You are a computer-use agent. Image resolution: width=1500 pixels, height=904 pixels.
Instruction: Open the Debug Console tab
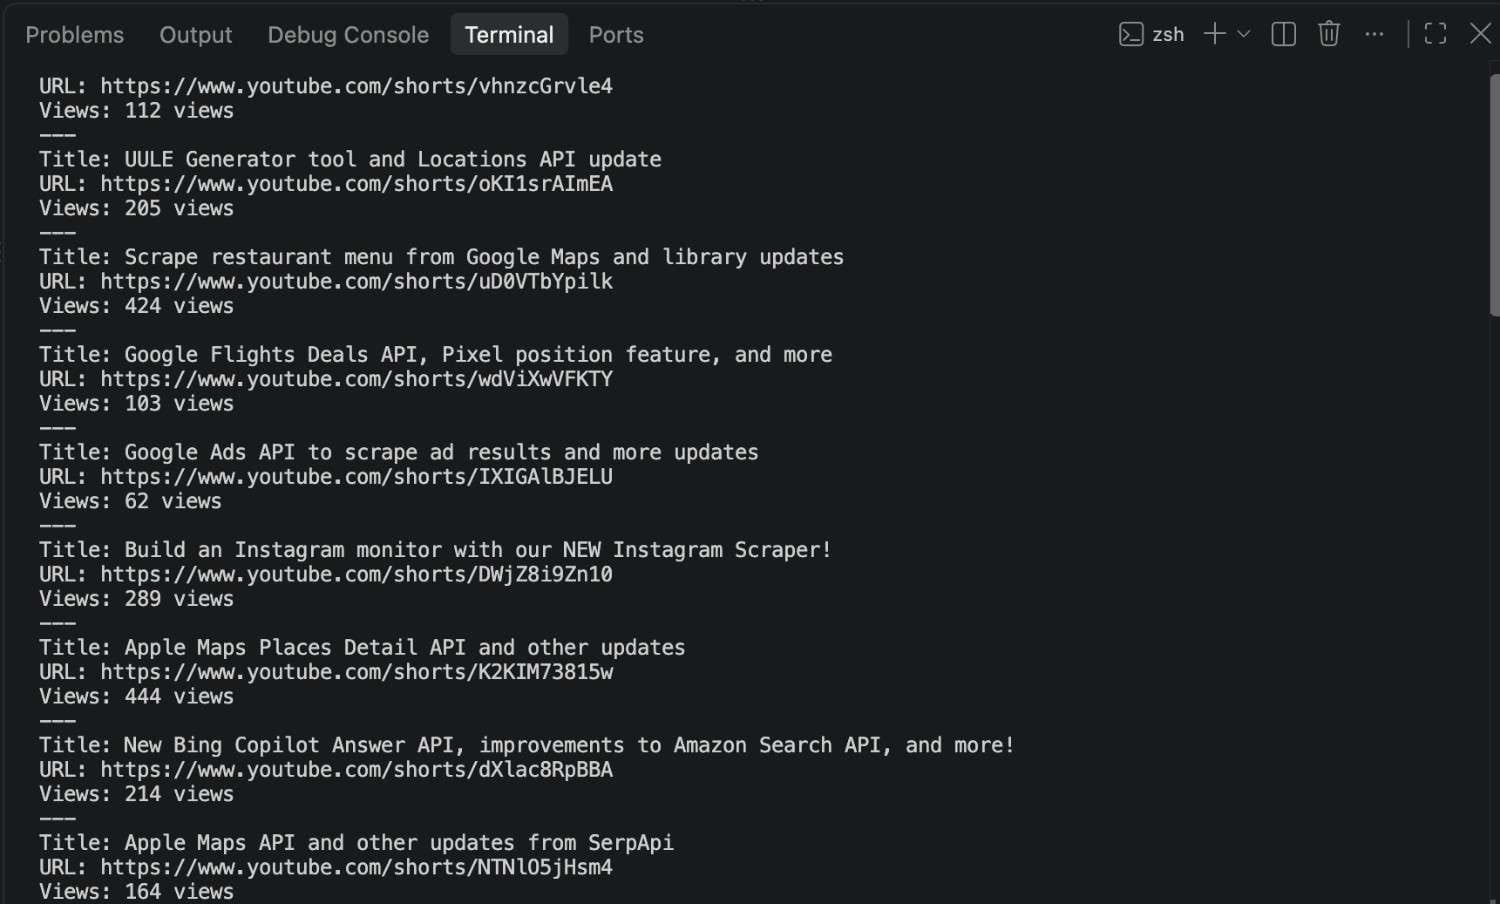click(348, 35)
